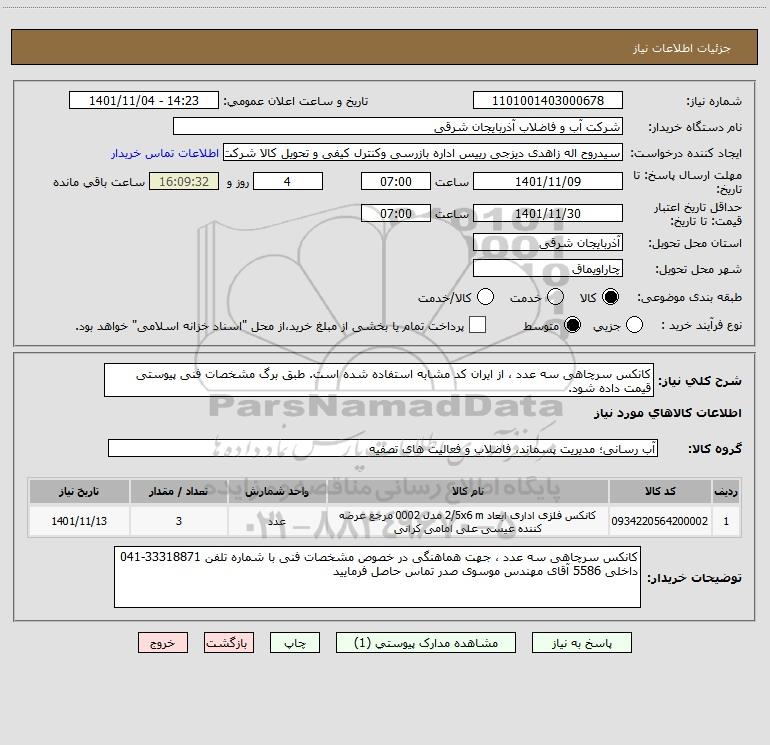Click the item name cell کانکس فلزی اداری
The image size is (770, 745).
[x=468, y=521]
